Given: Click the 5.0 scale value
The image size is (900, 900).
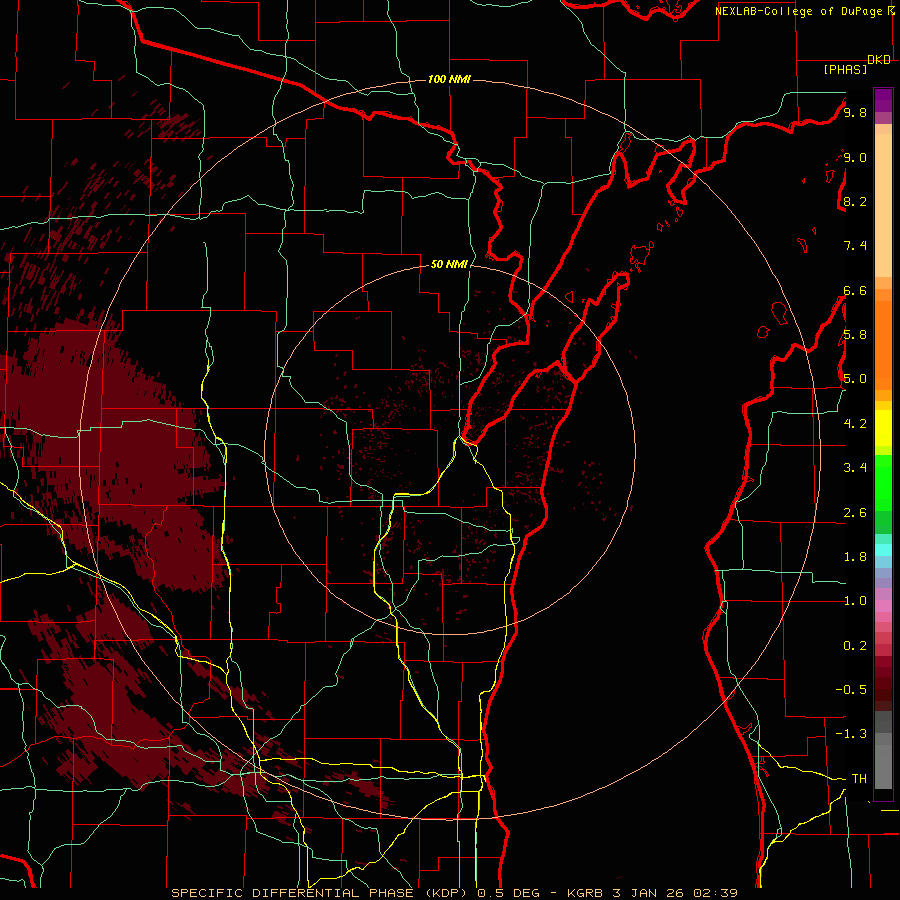Looking at the screenshot, I should pyautogui.click(x=855, y=379).
